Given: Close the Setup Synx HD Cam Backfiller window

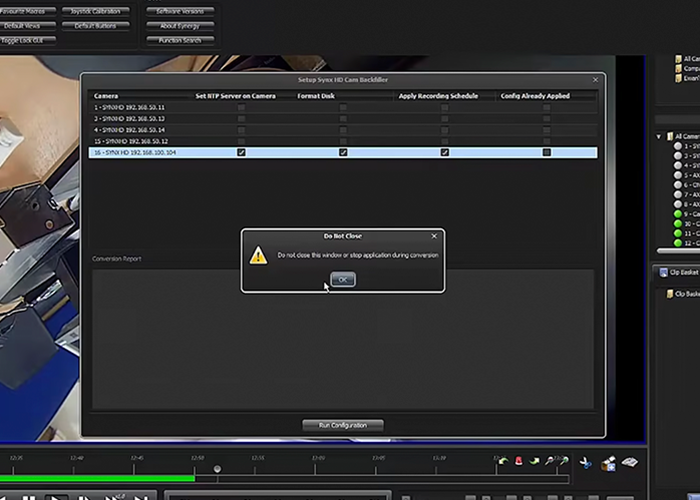Looking at the screenshot, I should [x=595, y=80].
